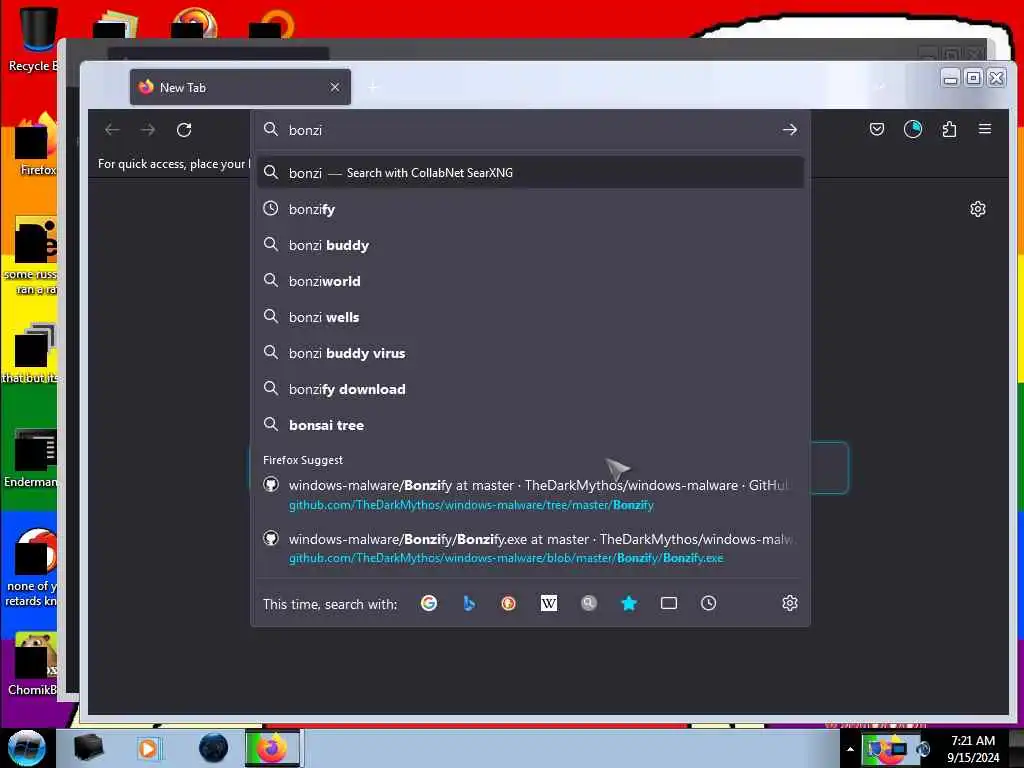Close the New Tab tab
This screenshot has height=768, width=1024.
[x=334, y=87]
